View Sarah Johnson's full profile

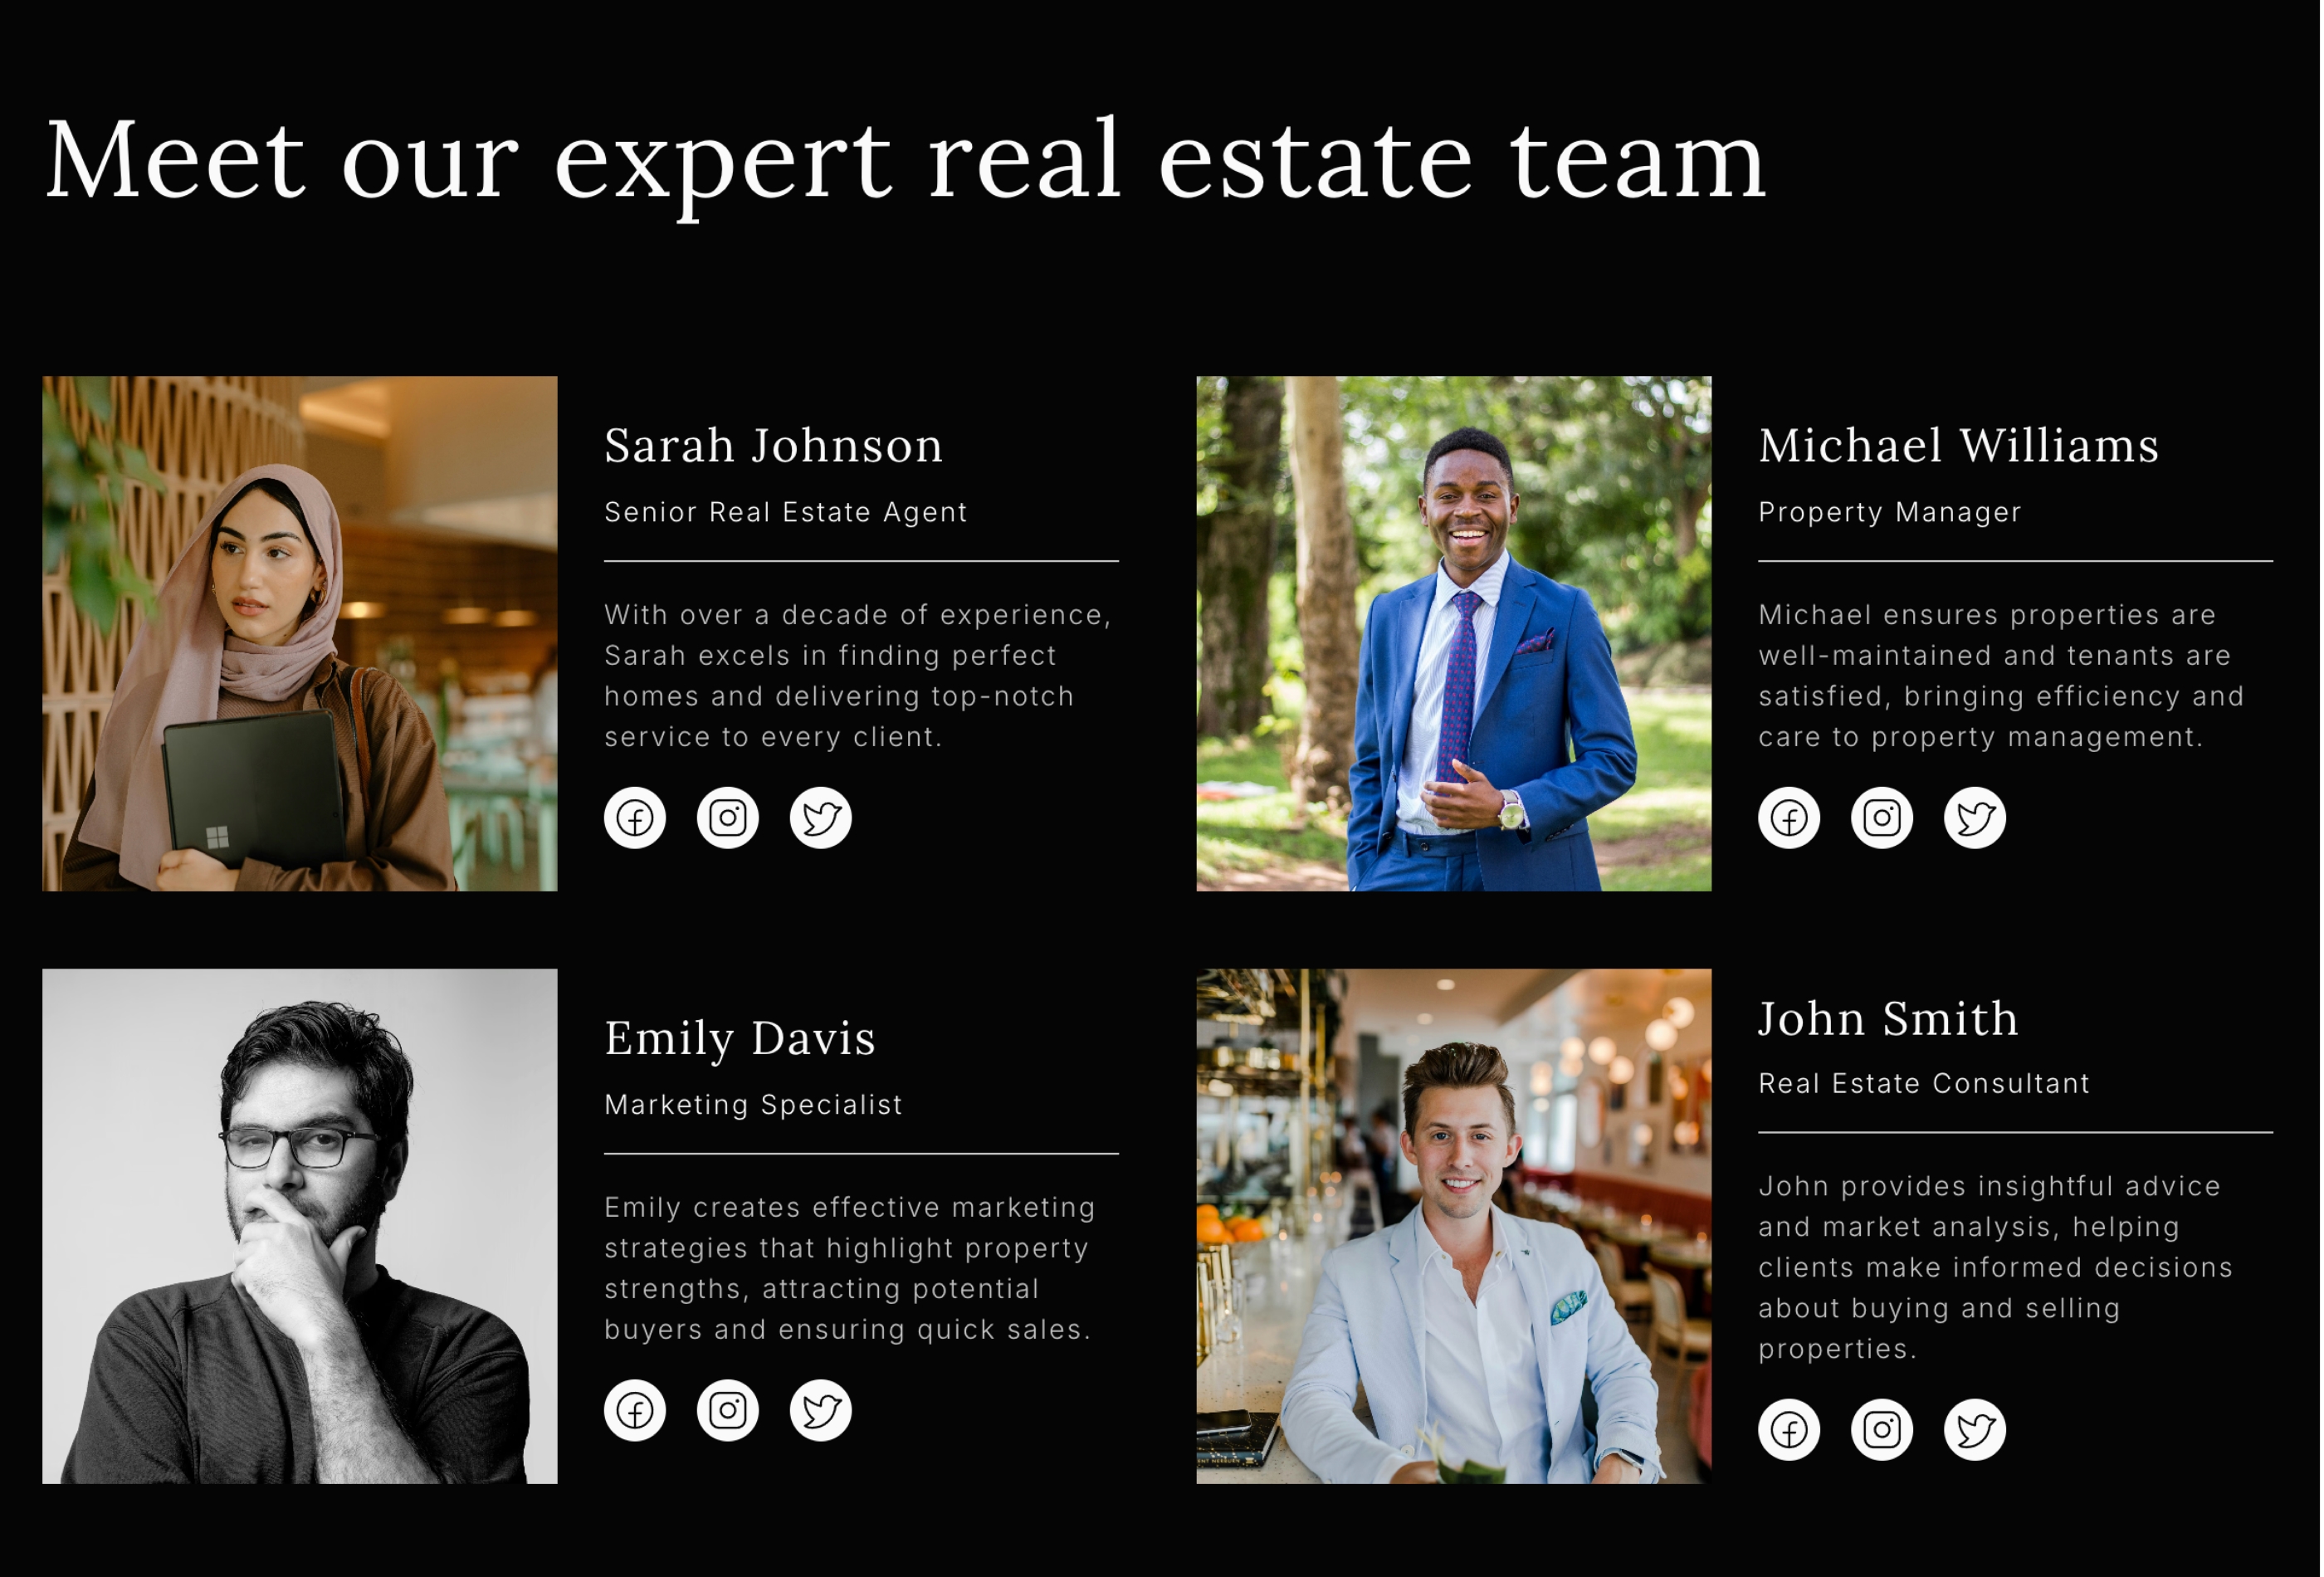[773, 445]
